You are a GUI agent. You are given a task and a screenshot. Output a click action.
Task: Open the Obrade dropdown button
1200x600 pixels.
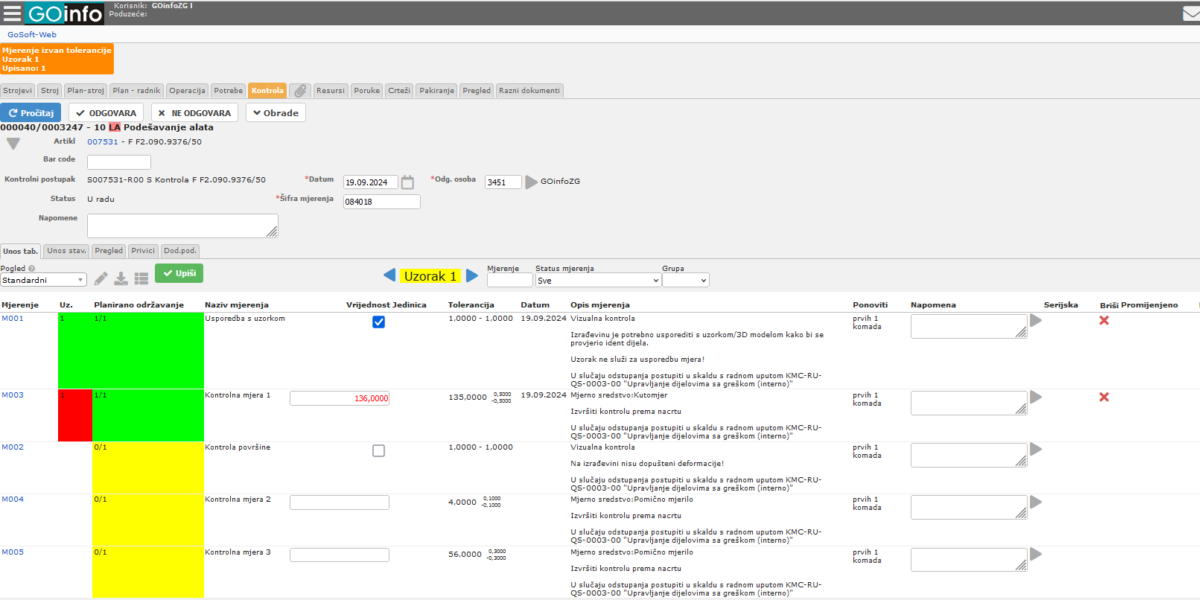point(276,113)
